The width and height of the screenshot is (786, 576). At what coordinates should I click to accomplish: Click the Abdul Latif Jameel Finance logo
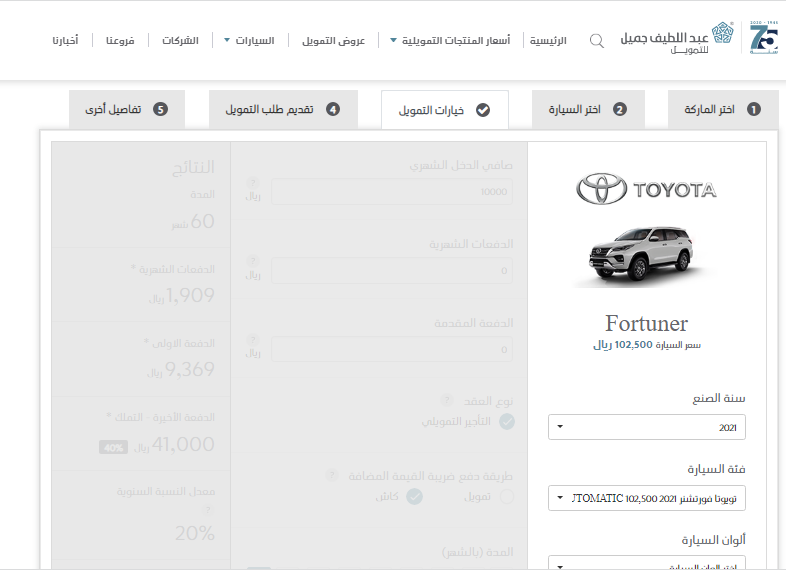(677, 38)
